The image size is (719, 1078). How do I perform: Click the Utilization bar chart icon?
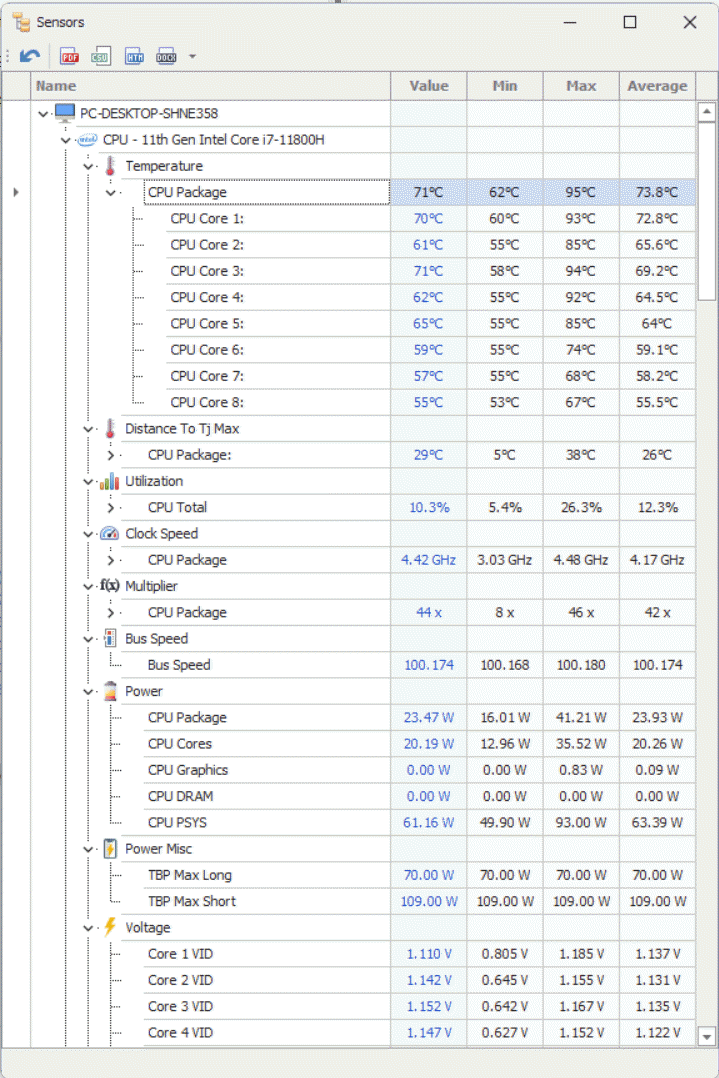[110, 481]
